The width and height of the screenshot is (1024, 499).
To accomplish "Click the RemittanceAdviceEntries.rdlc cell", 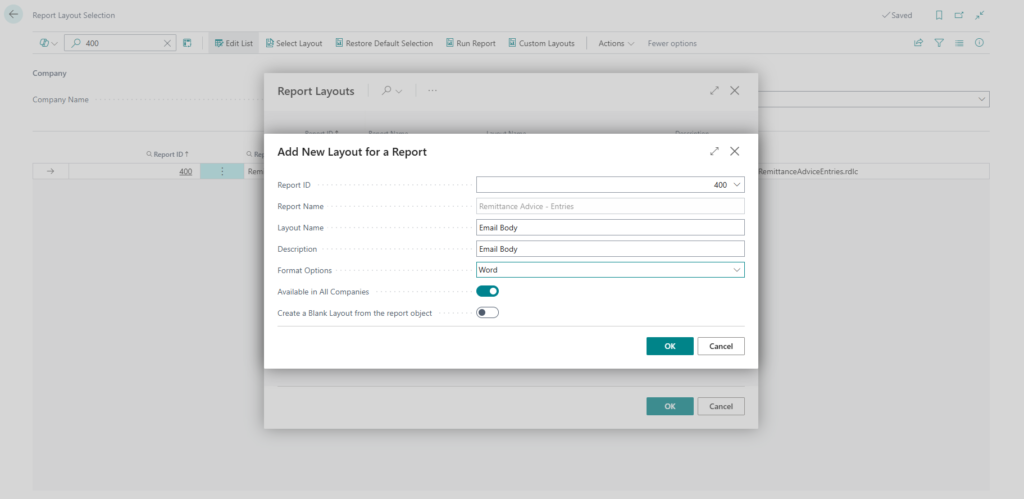I will click(x=808, y=172).
